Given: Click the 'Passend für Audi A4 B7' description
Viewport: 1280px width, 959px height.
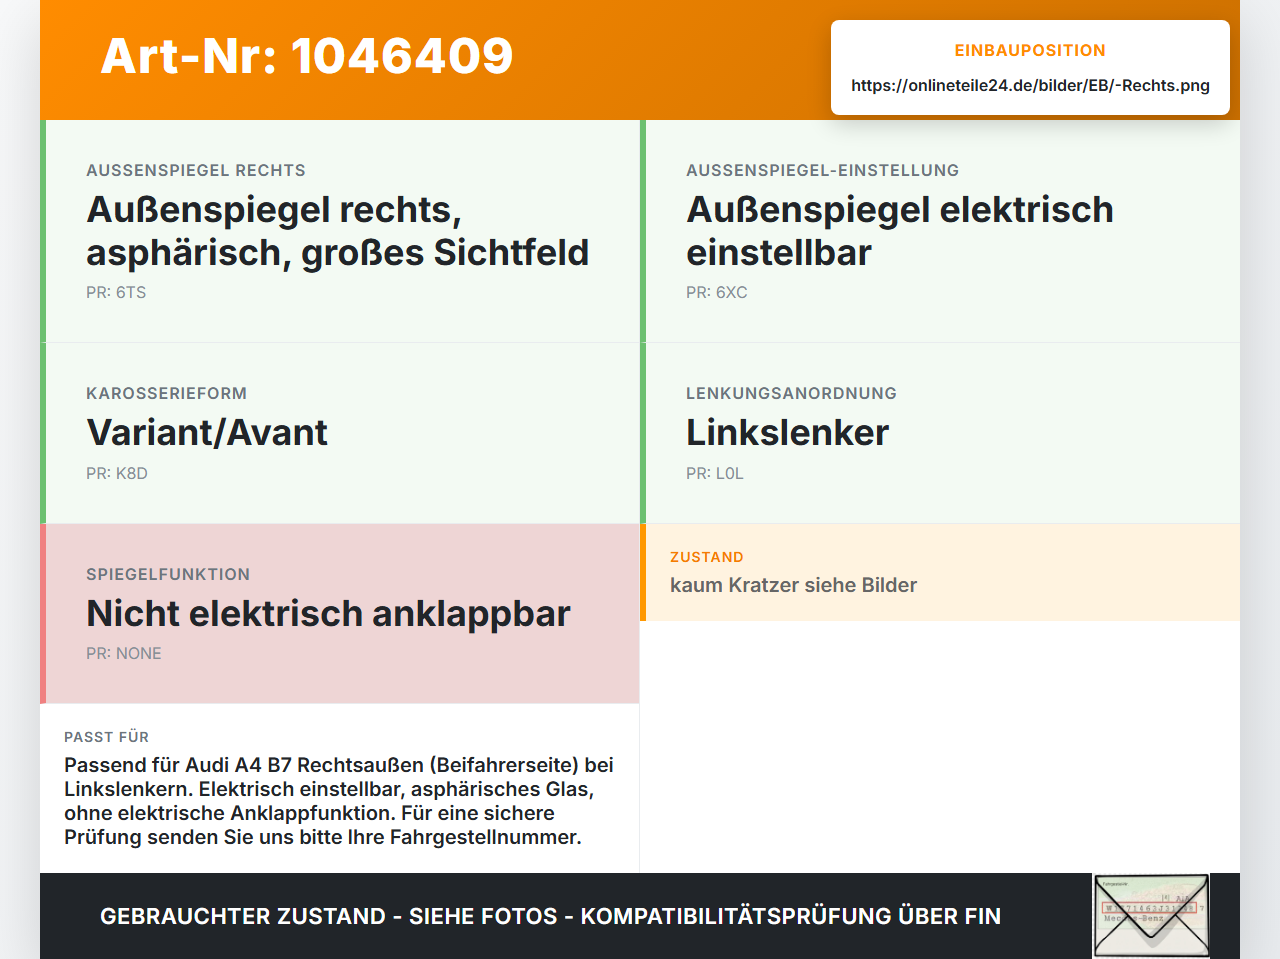Looking at the screenshot, I should [x=339, y=801].
